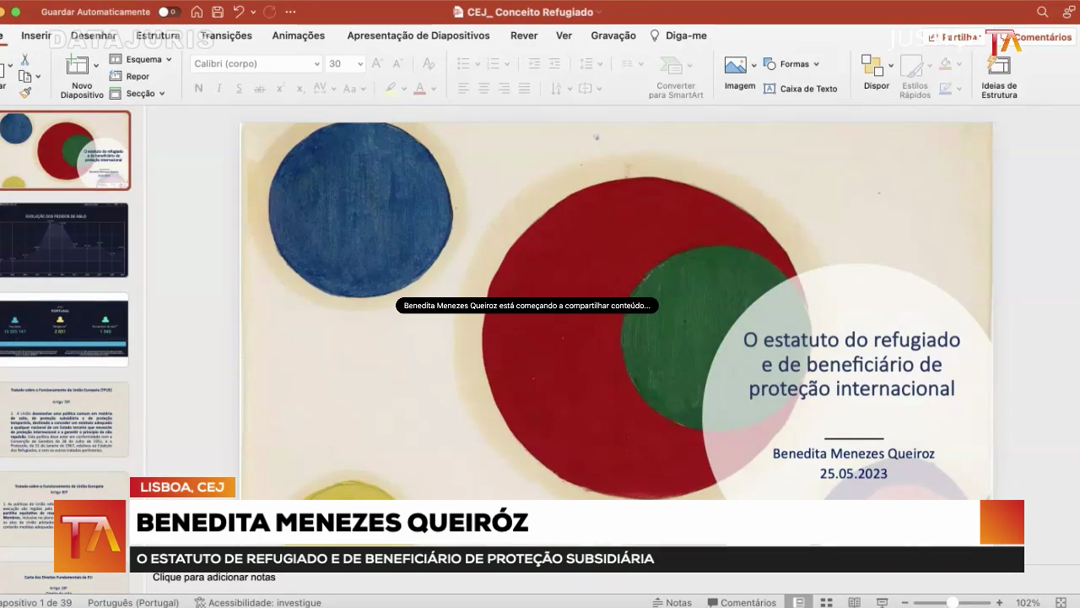This screenshot has height=608, width=1080.
Task: Open the font size 30 dropdown
Action: [x=360, y=64]
